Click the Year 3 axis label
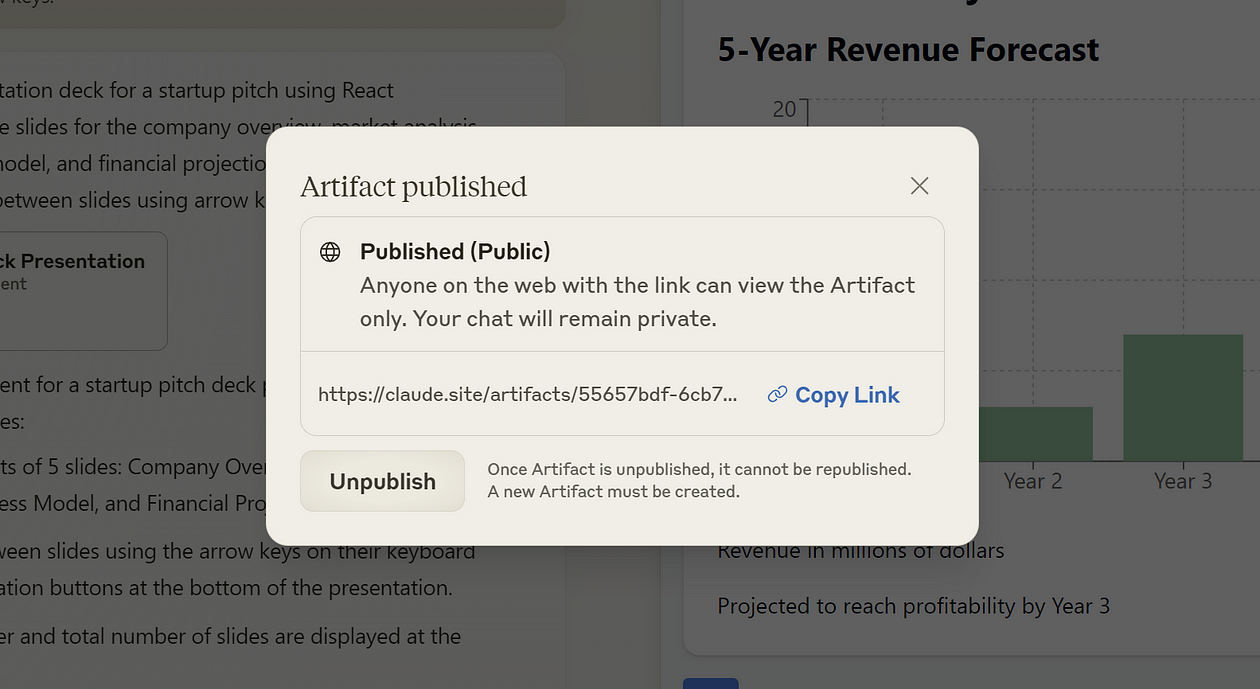 click(x=1182, y=481)
